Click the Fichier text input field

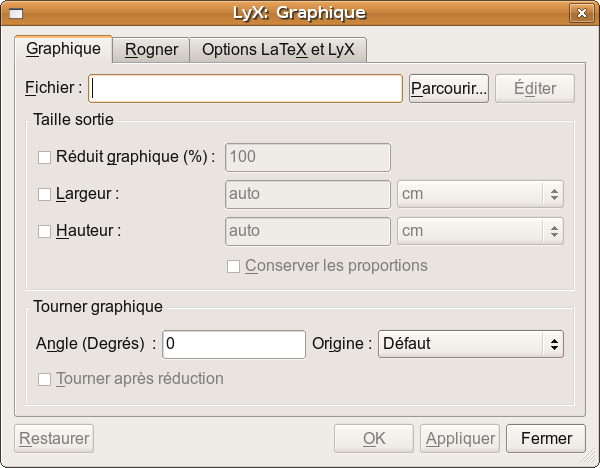246,88
